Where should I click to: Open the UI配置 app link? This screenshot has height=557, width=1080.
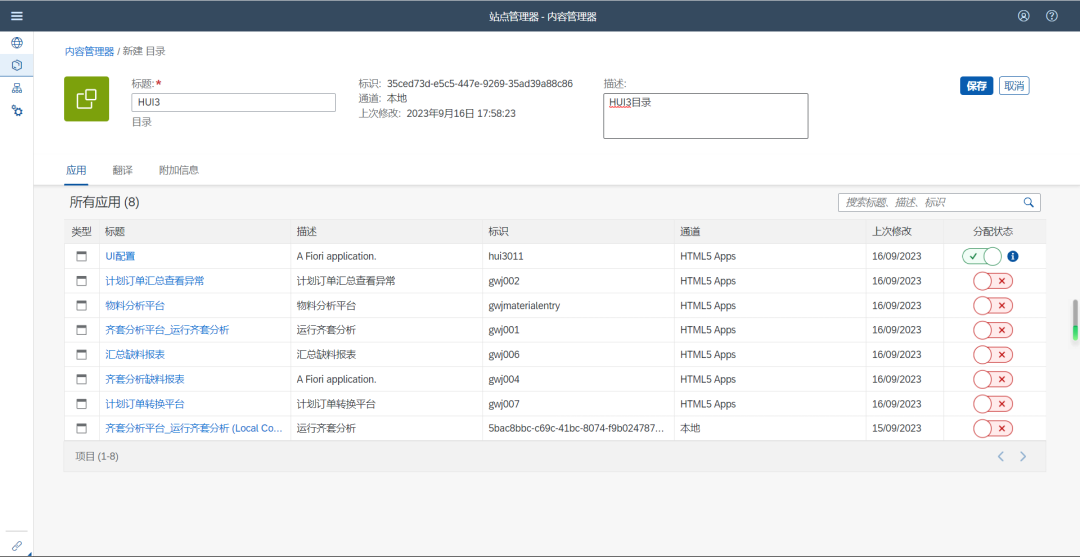tap(121, 256)
